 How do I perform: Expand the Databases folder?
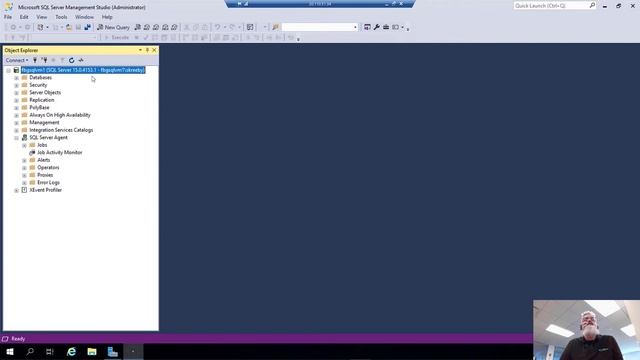point(16,78)
